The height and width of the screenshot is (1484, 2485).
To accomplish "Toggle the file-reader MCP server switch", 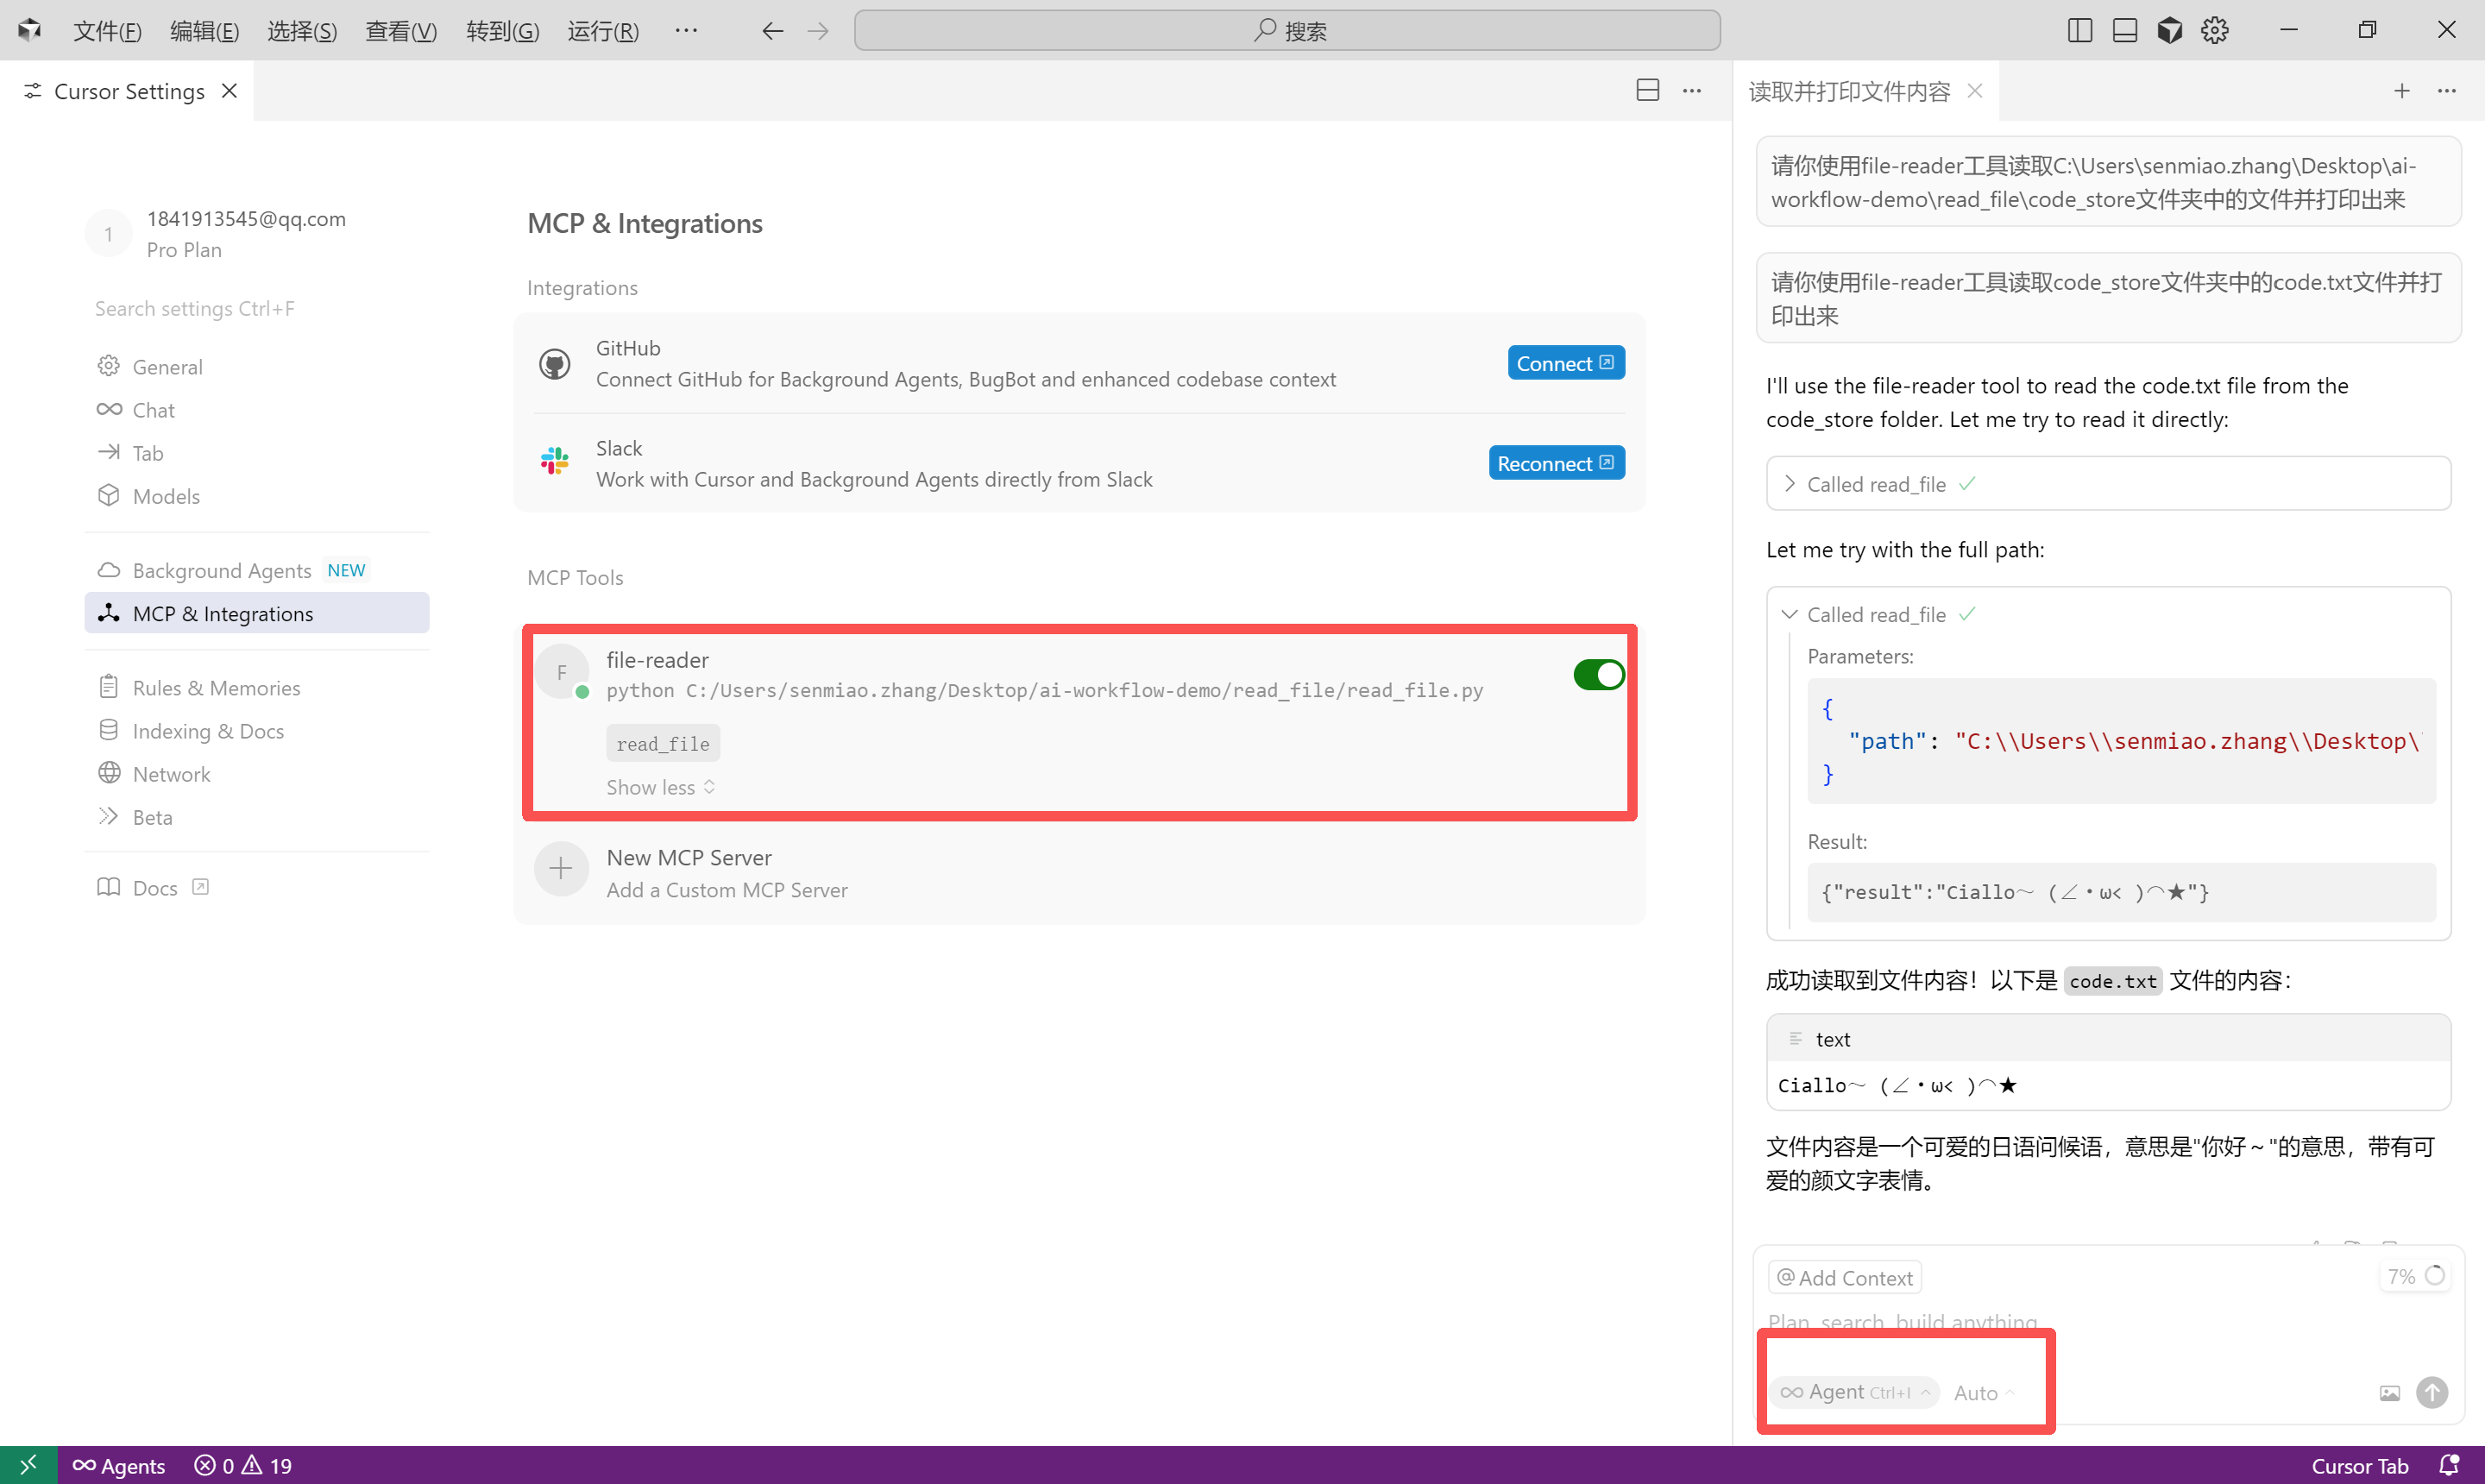I will pos(1598,674).
